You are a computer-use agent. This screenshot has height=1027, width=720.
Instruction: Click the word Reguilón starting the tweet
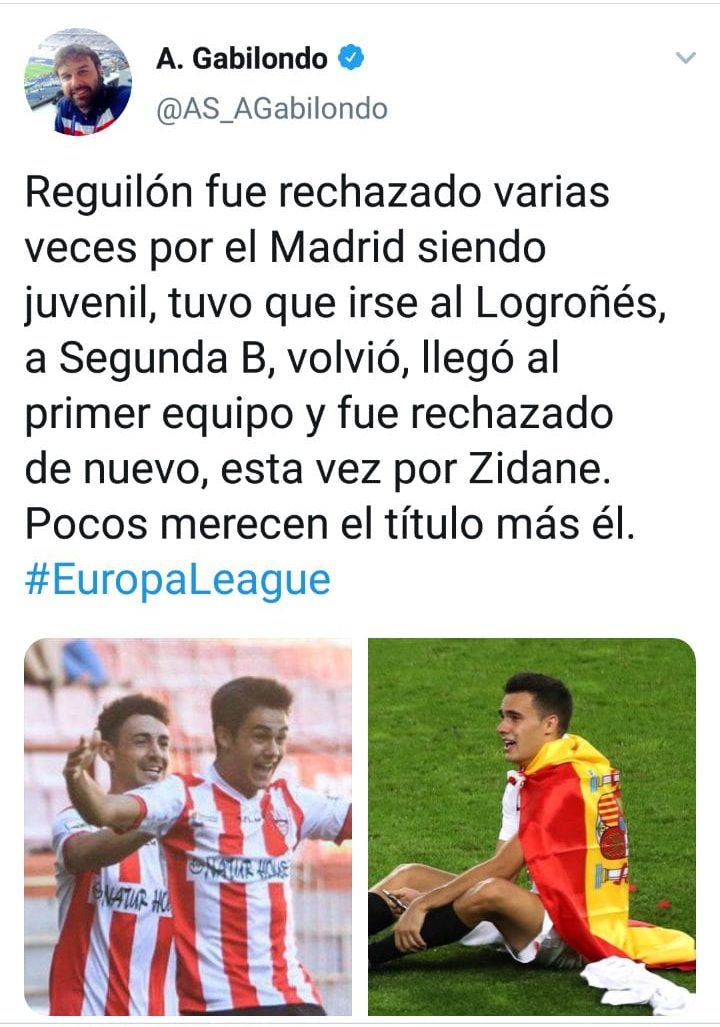[109, 195]
